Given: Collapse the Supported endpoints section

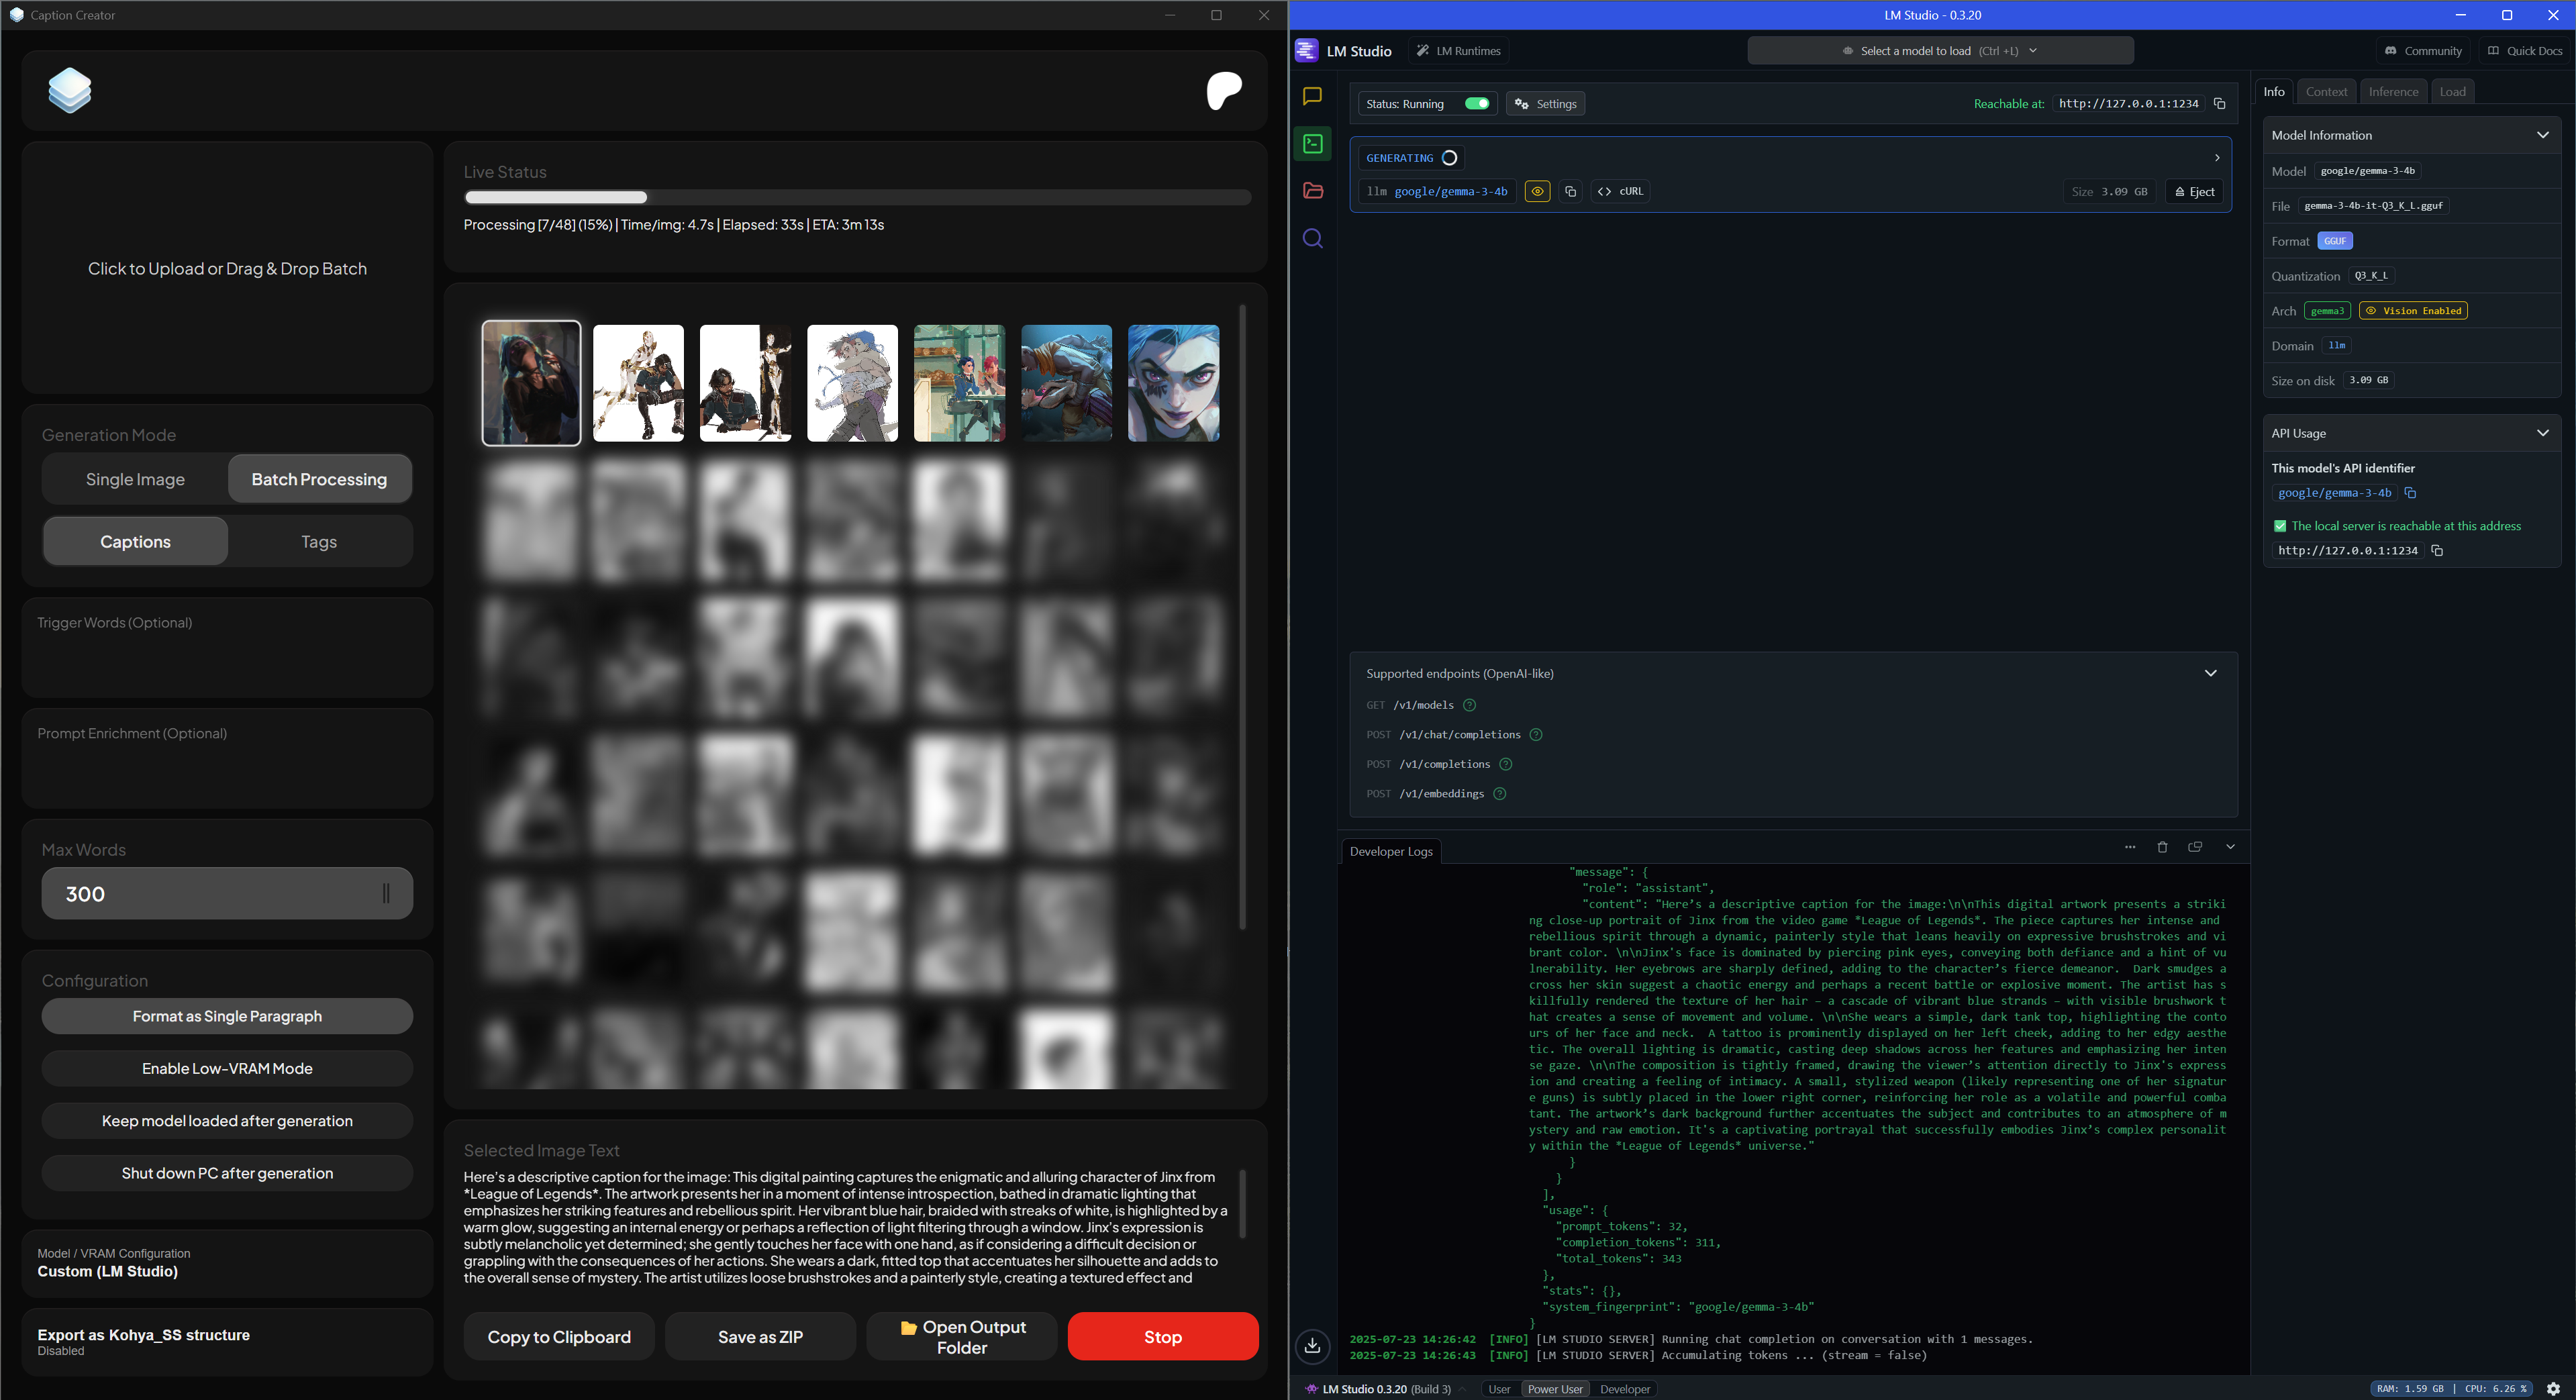Looking at the screenshot, I should [2210, 673].
